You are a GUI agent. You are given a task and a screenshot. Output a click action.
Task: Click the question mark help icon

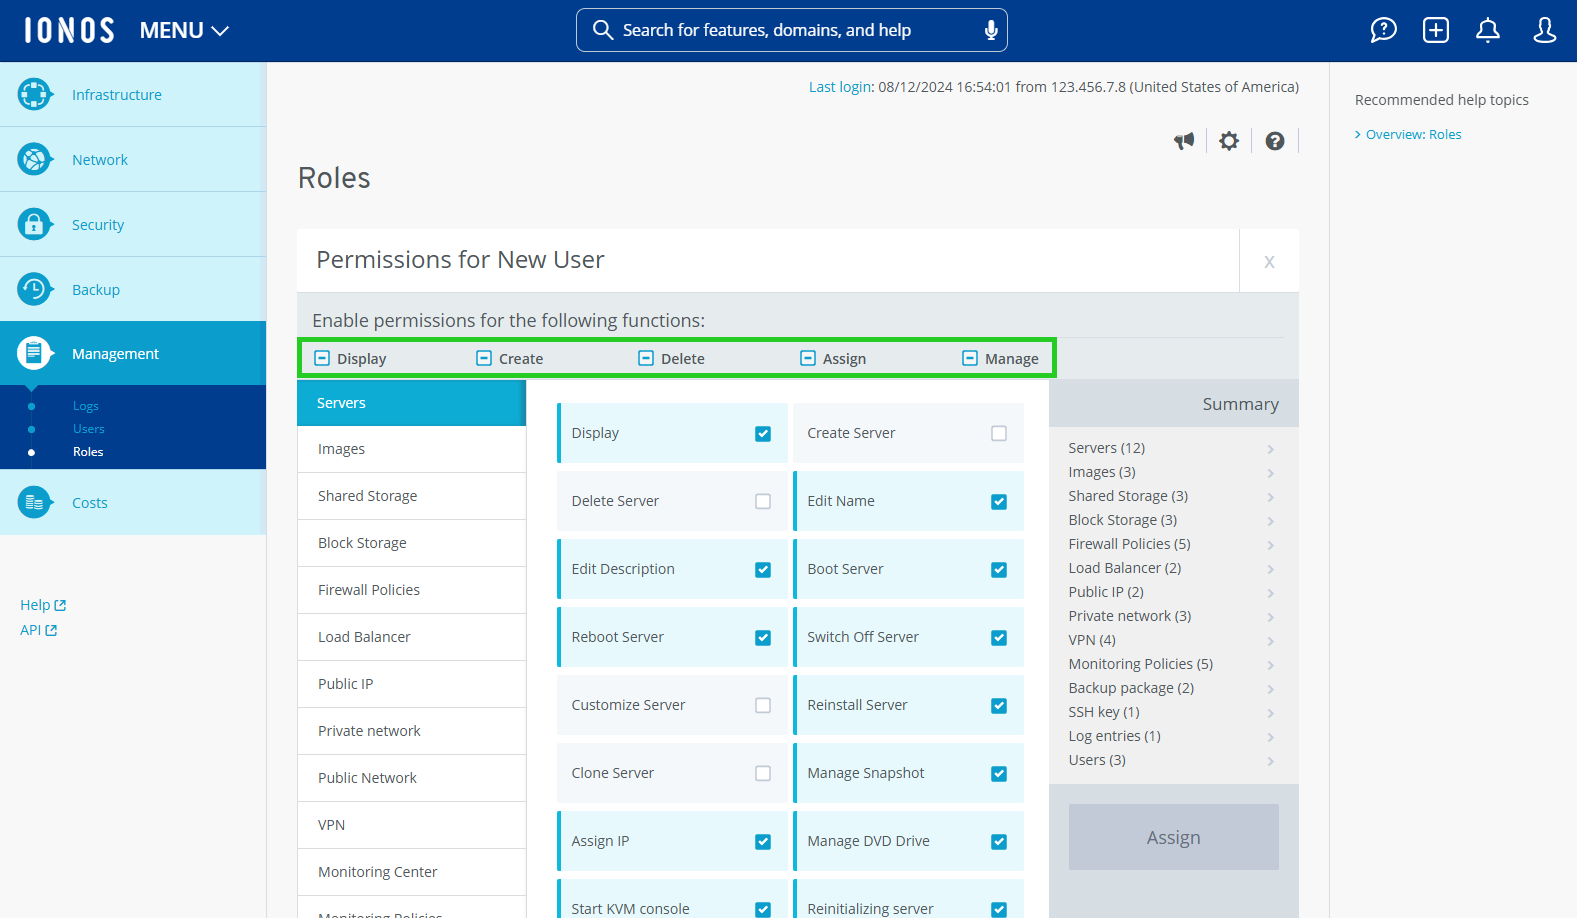tap(1274, 141)
